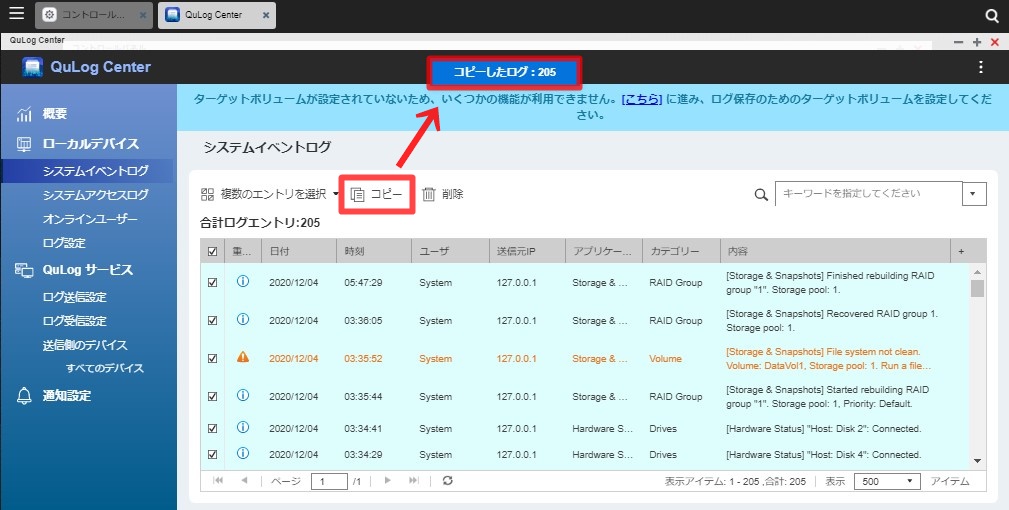Open the items-per-page 500 dropdown

tap(888, 481)
